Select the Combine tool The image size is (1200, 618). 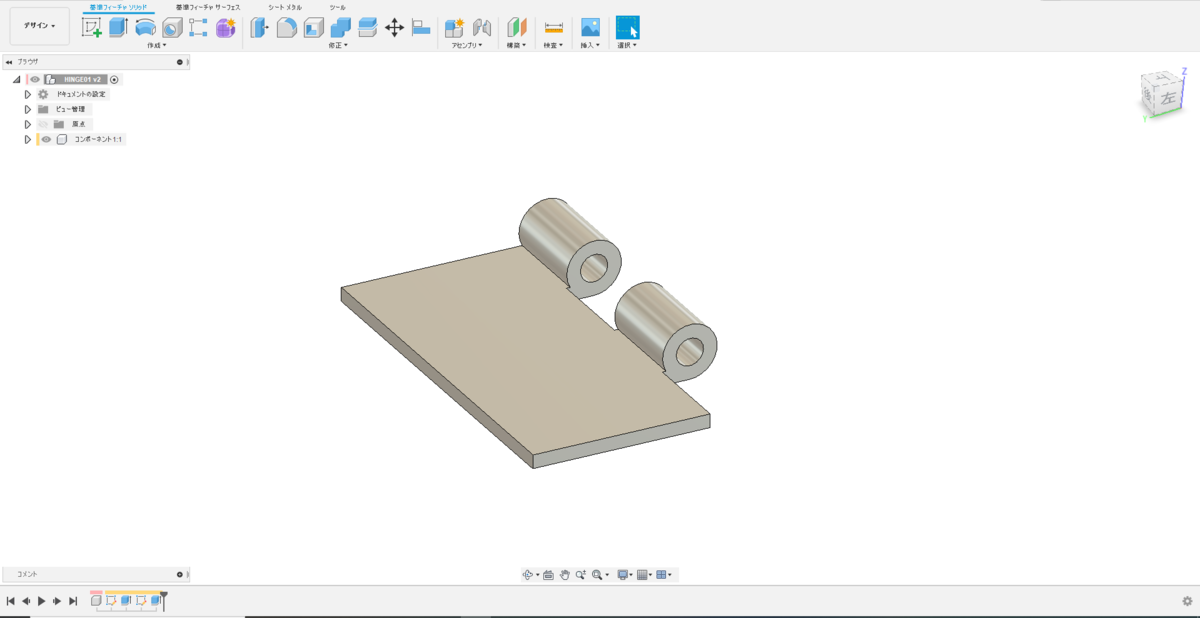coord(340,28)
